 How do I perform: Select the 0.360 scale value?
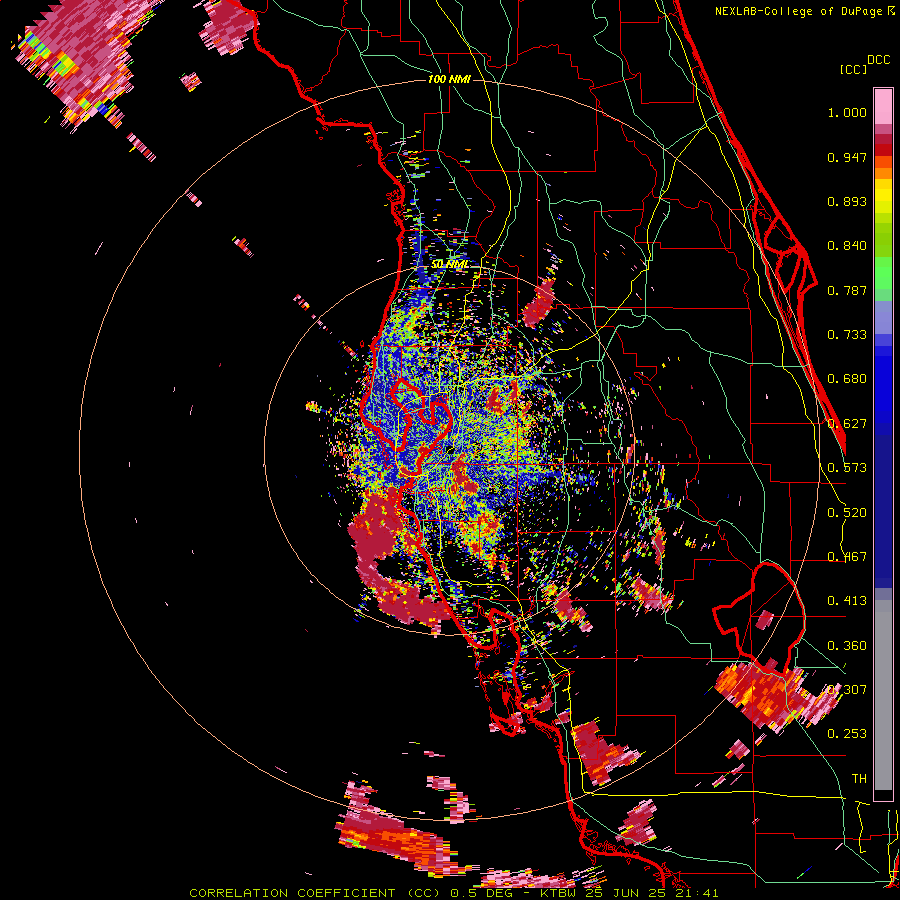point(847,646)
